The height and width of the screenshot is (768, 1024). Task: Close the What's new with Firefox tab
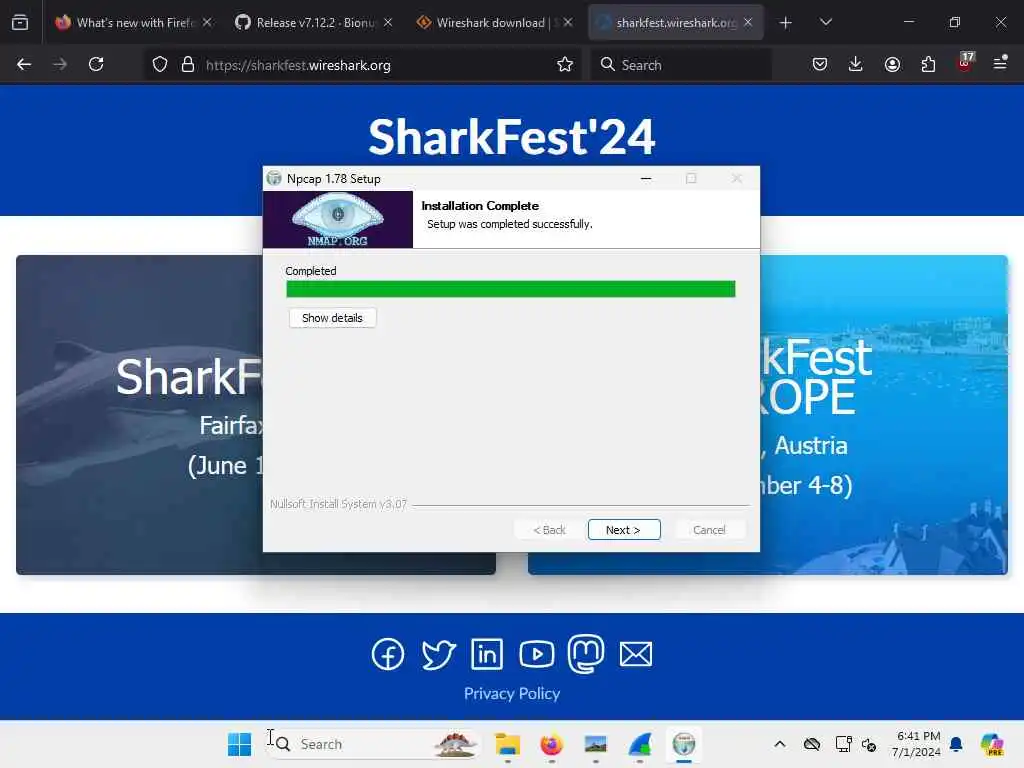click(207, 22)
